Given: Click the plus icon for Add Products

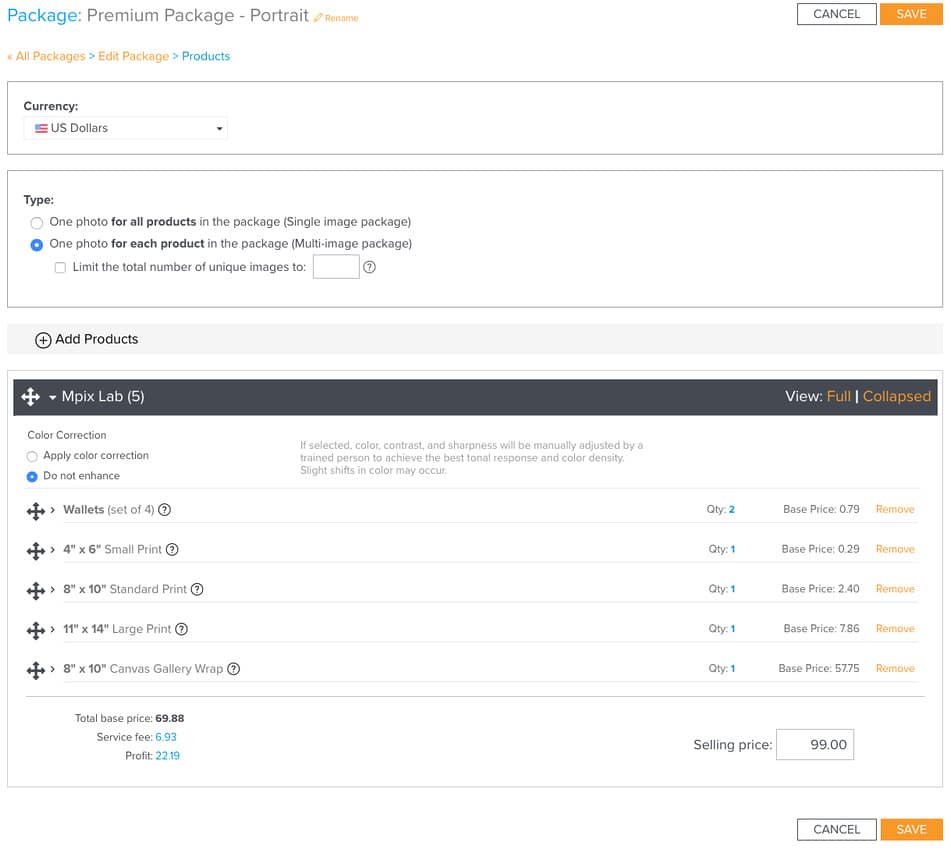Looking at the screenshot, I should 42,340.
